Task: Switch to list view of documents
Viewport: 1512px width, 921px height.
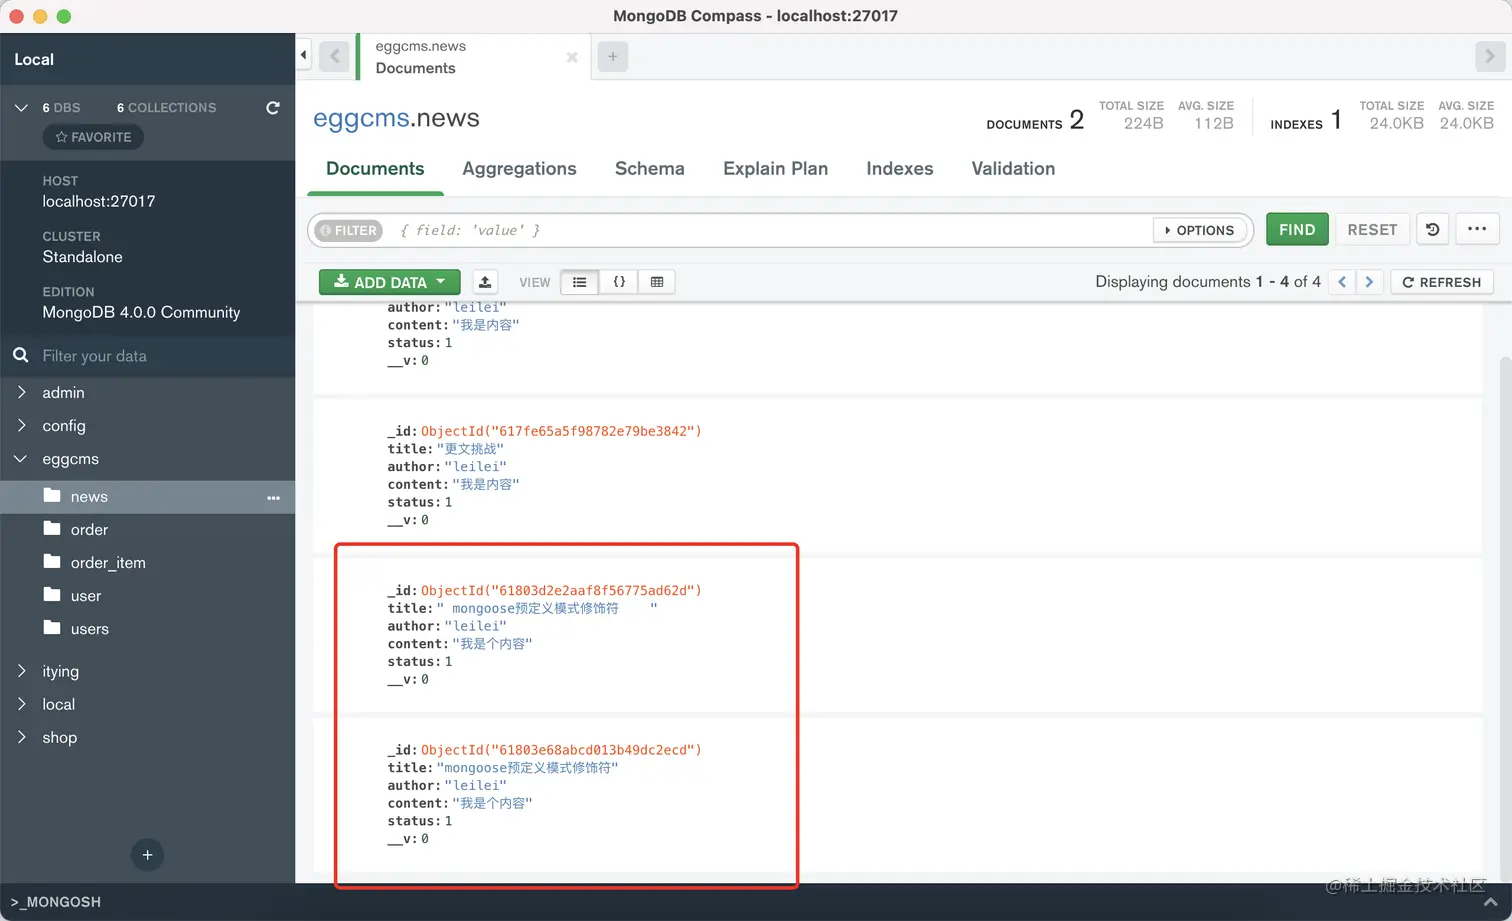Action: click(x=580, y=282)
